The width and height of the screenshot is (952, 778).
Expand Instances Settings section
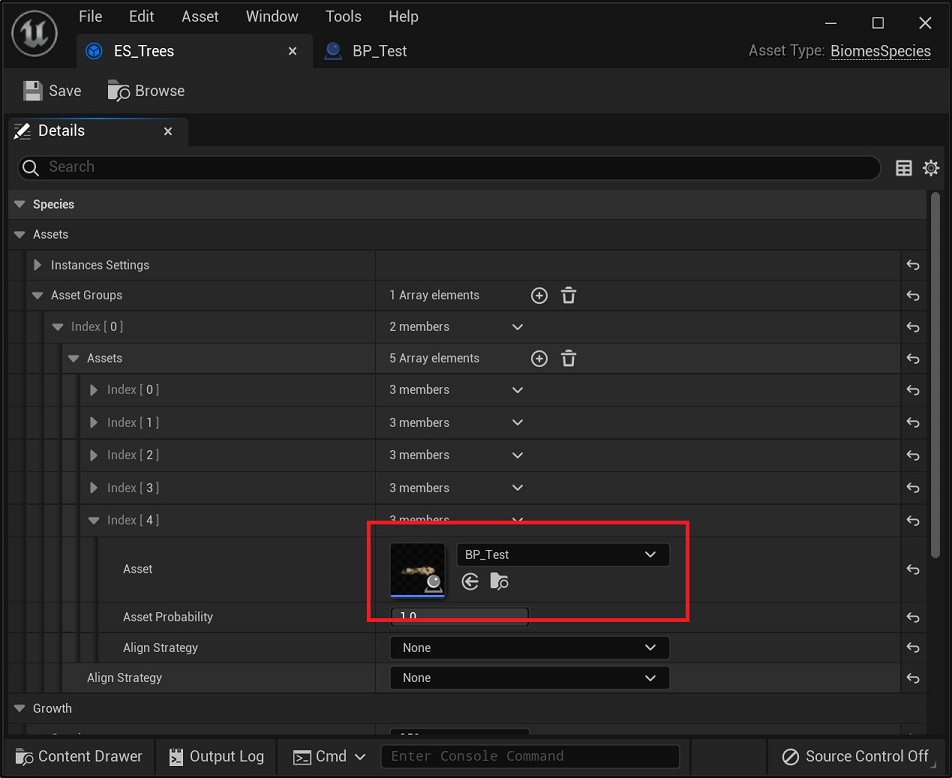tap(38, 266)
